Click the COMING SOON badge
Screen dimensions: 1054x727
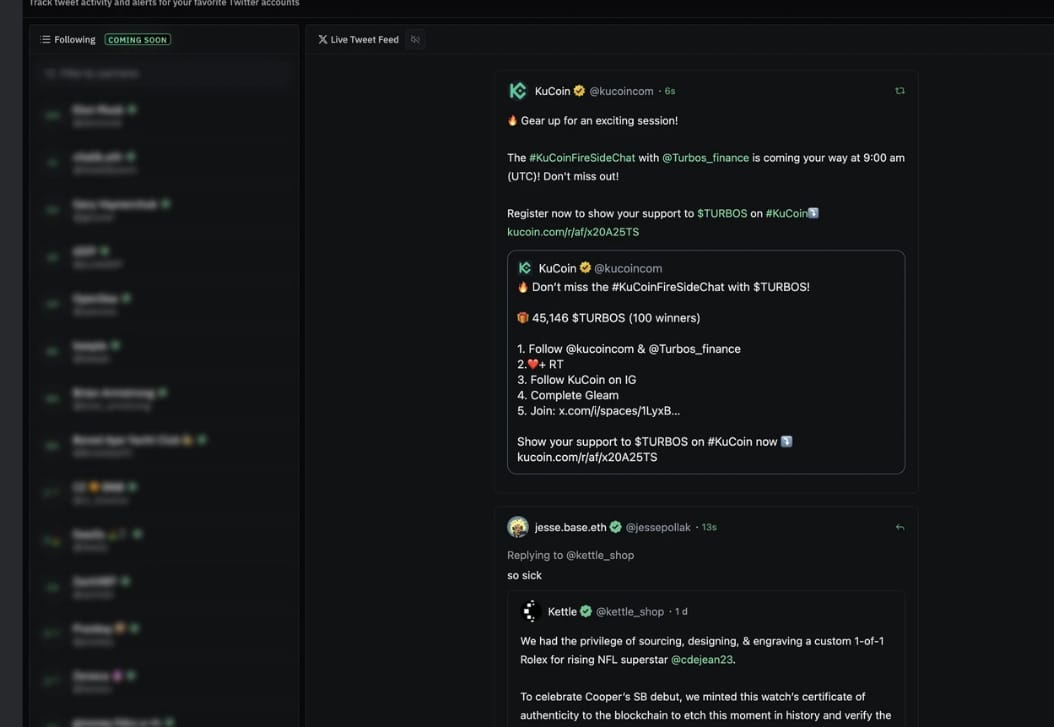pos(137,39)
